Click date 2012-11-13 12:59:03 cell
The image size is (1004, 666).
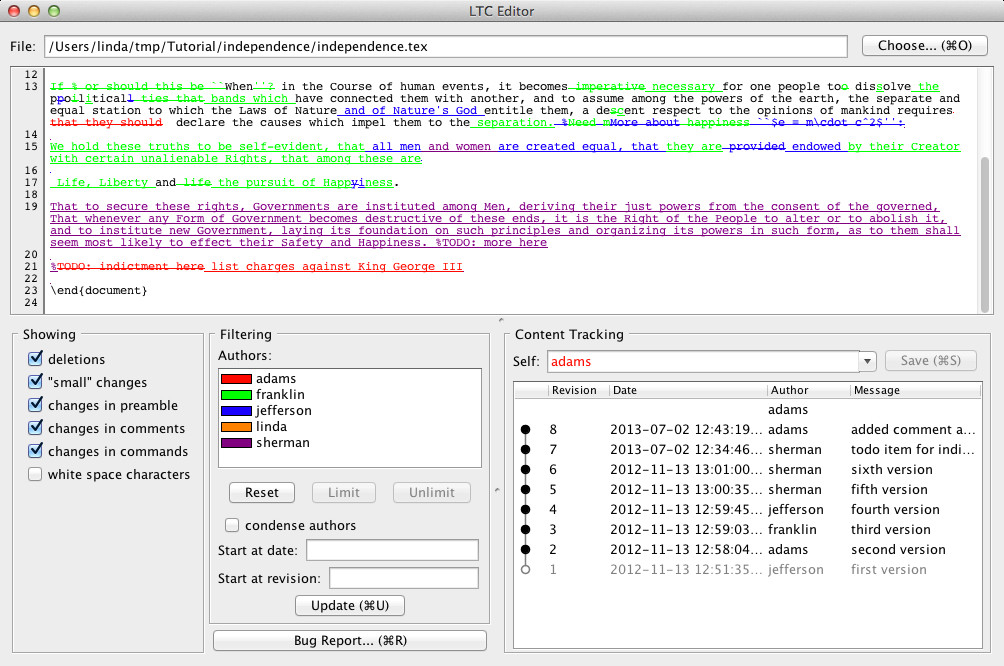pos(686,530)
